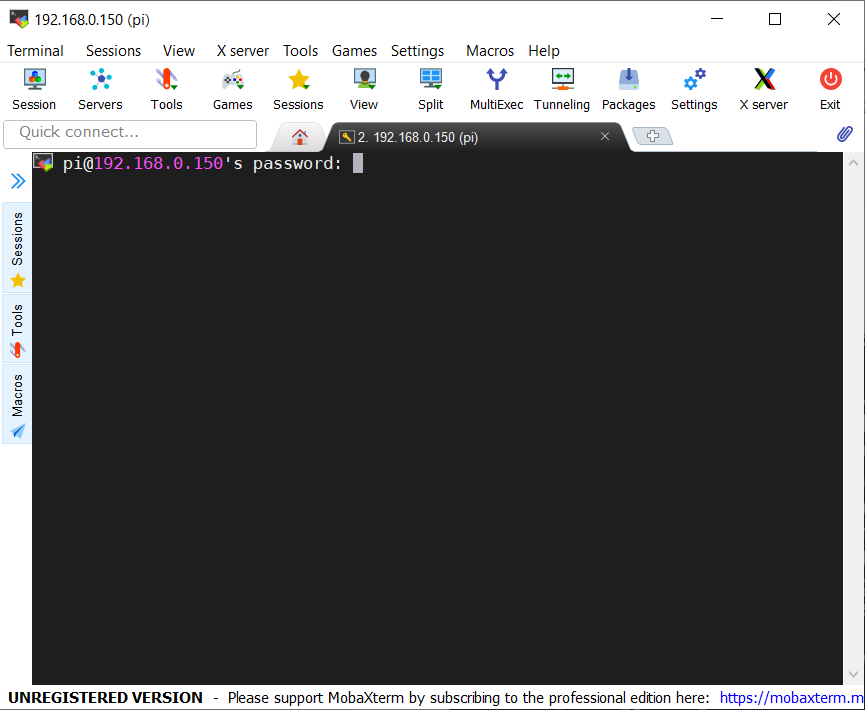Open the Terminal menu
Viewport: 865px width, 710px height.
click(x=35, y=51)
